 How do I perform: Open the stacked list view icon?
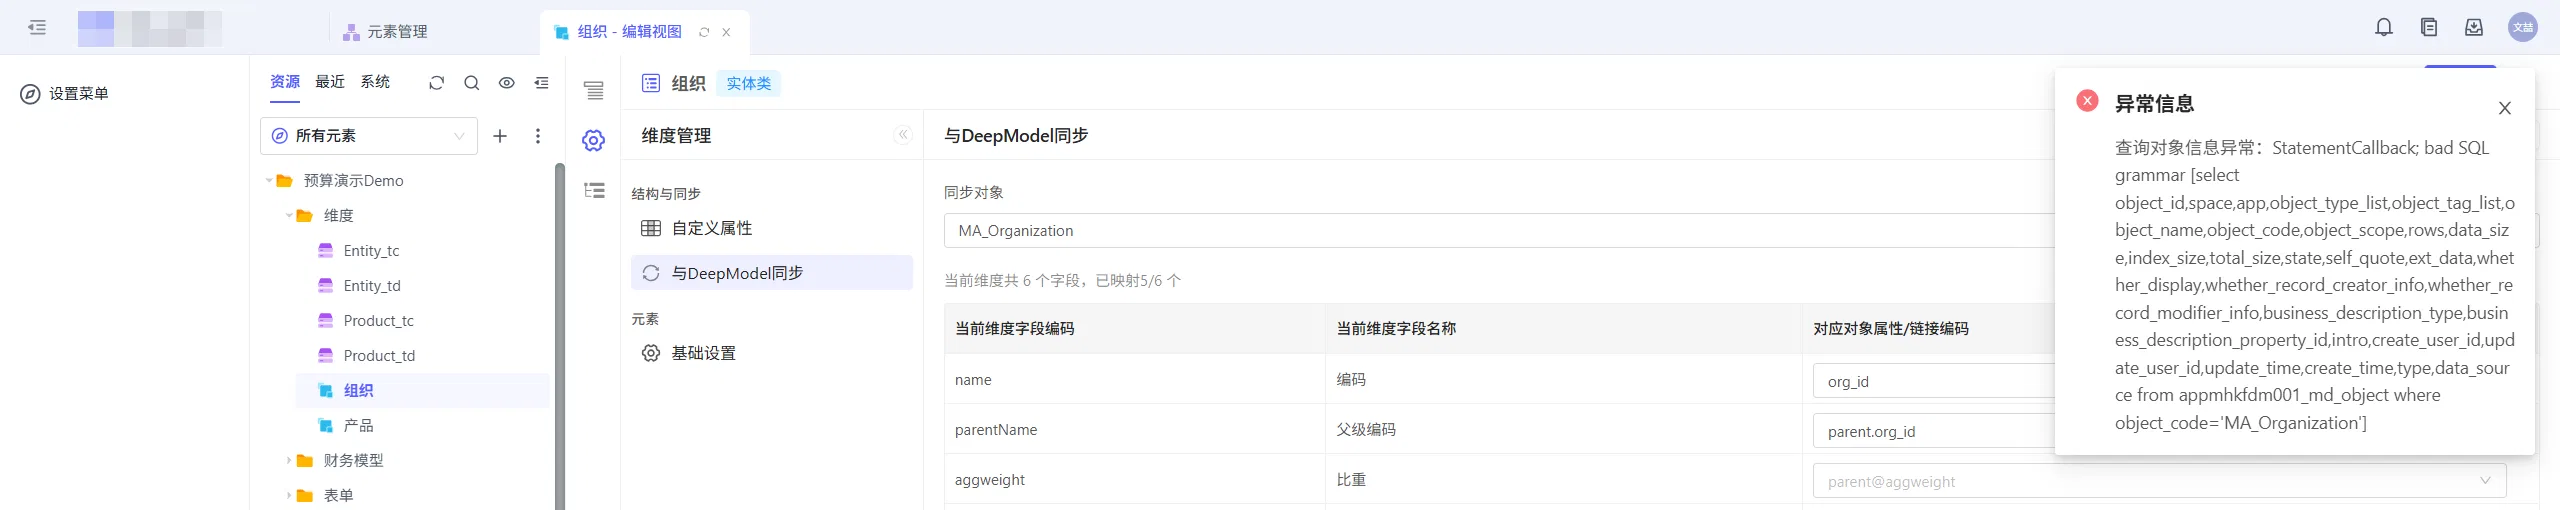[x=594, y=91]
